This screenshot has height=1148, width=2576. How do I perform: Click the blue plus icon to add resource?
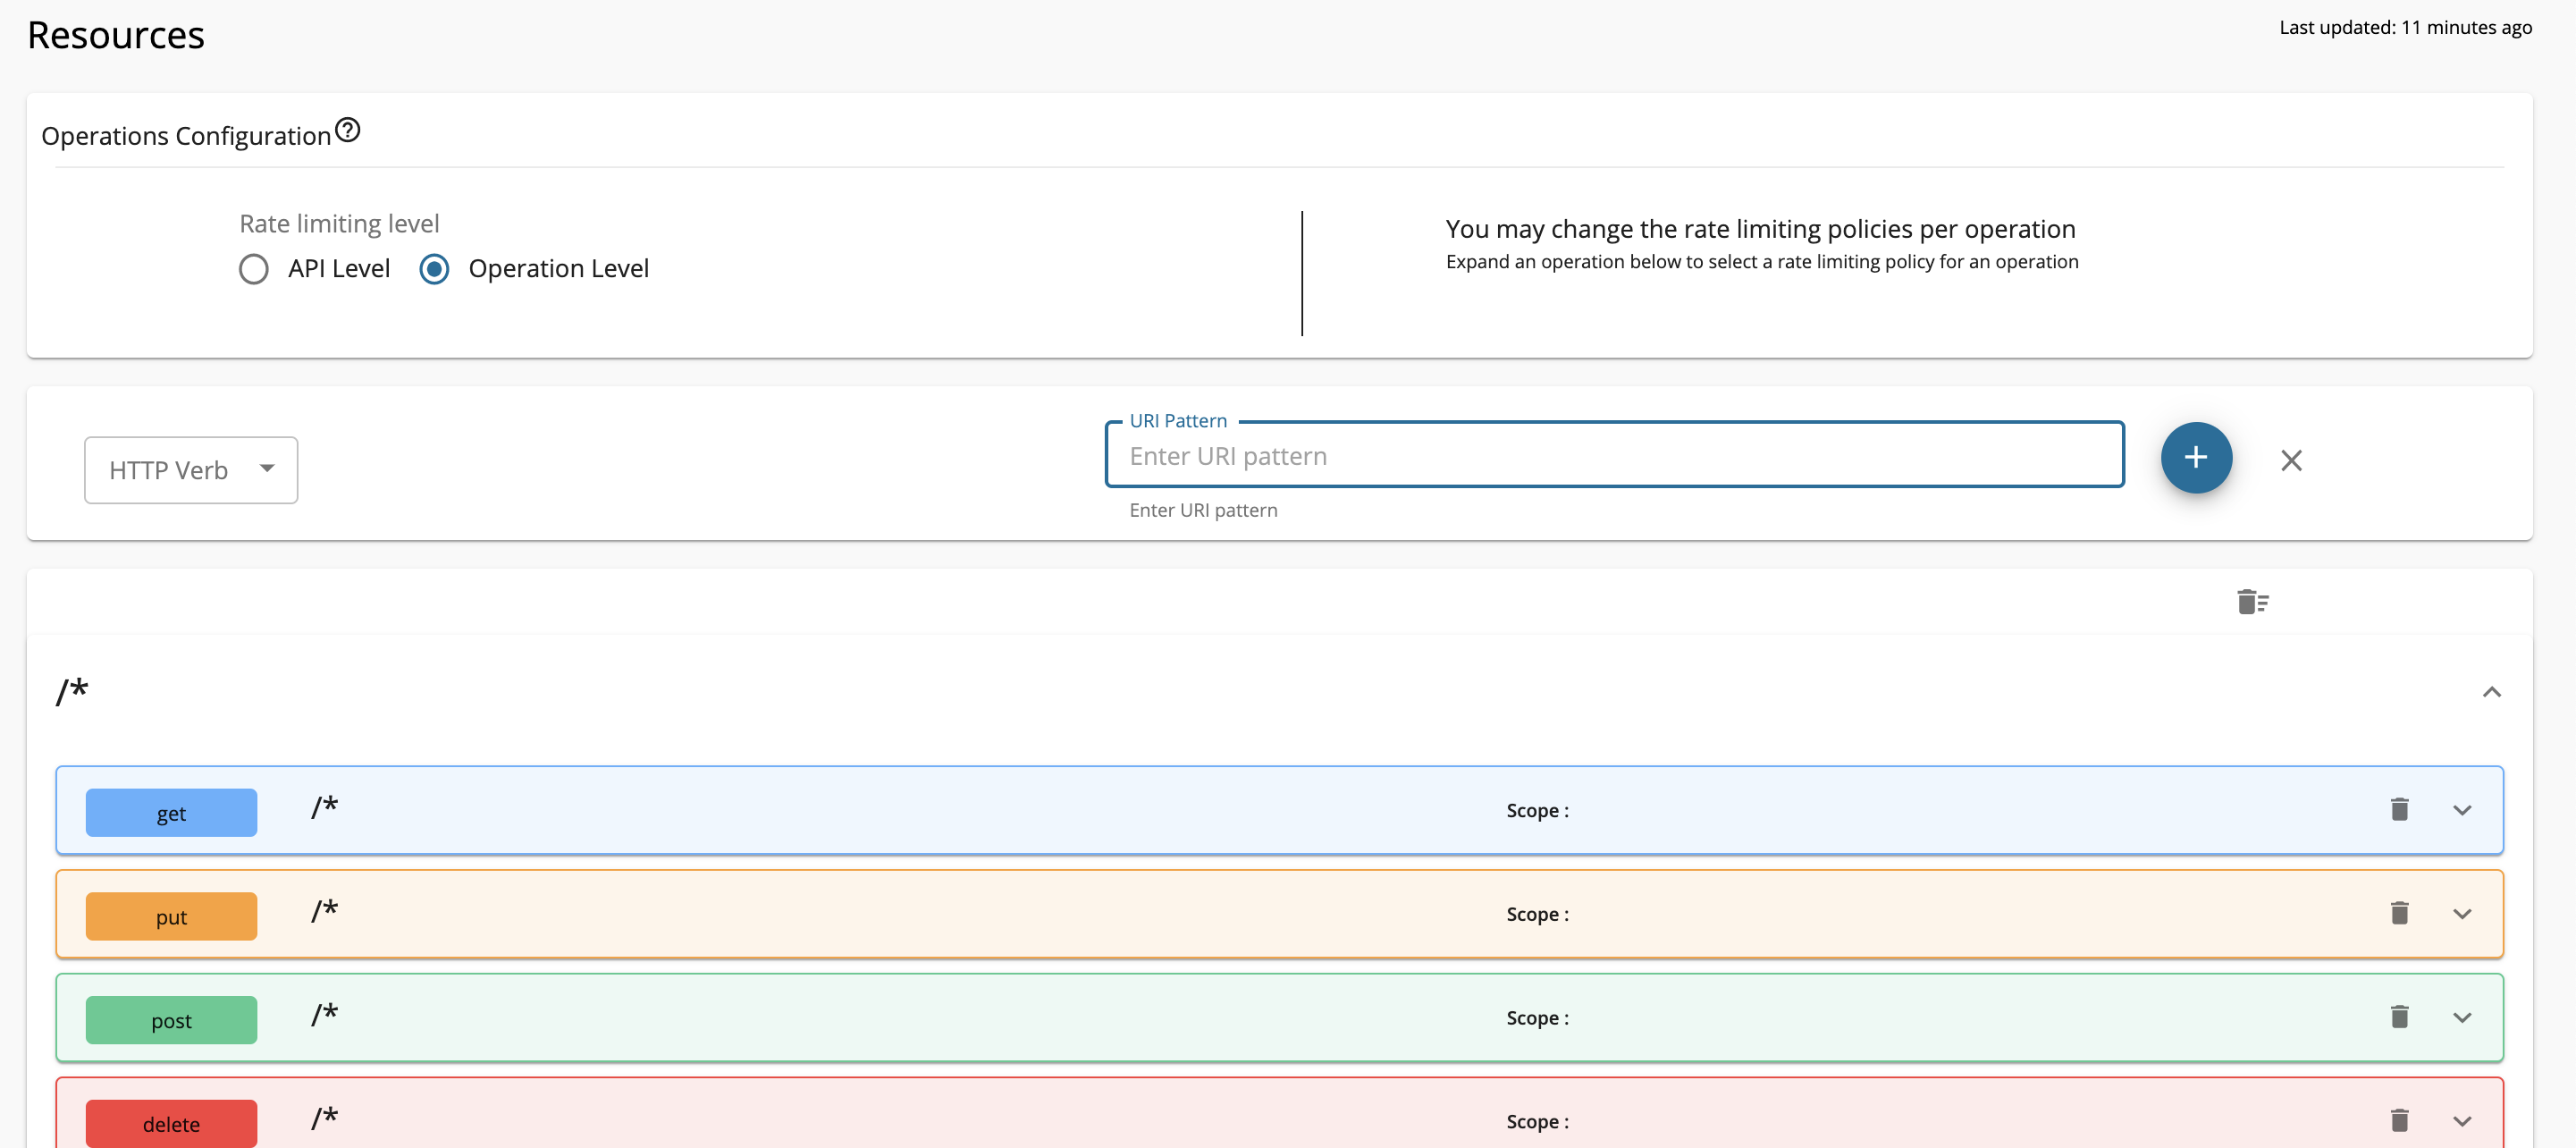point(2196,457)
